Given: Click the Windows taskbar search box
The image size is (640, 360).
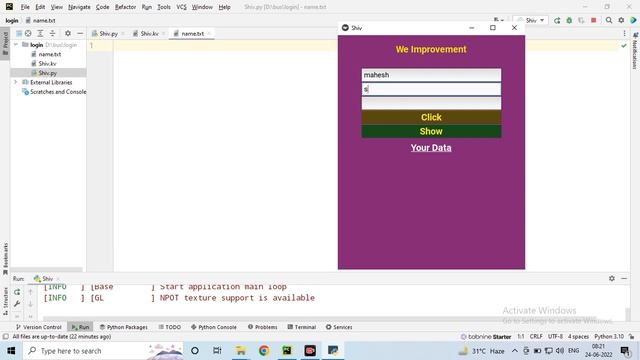Looking at the screenshot, I should point(102,351).
